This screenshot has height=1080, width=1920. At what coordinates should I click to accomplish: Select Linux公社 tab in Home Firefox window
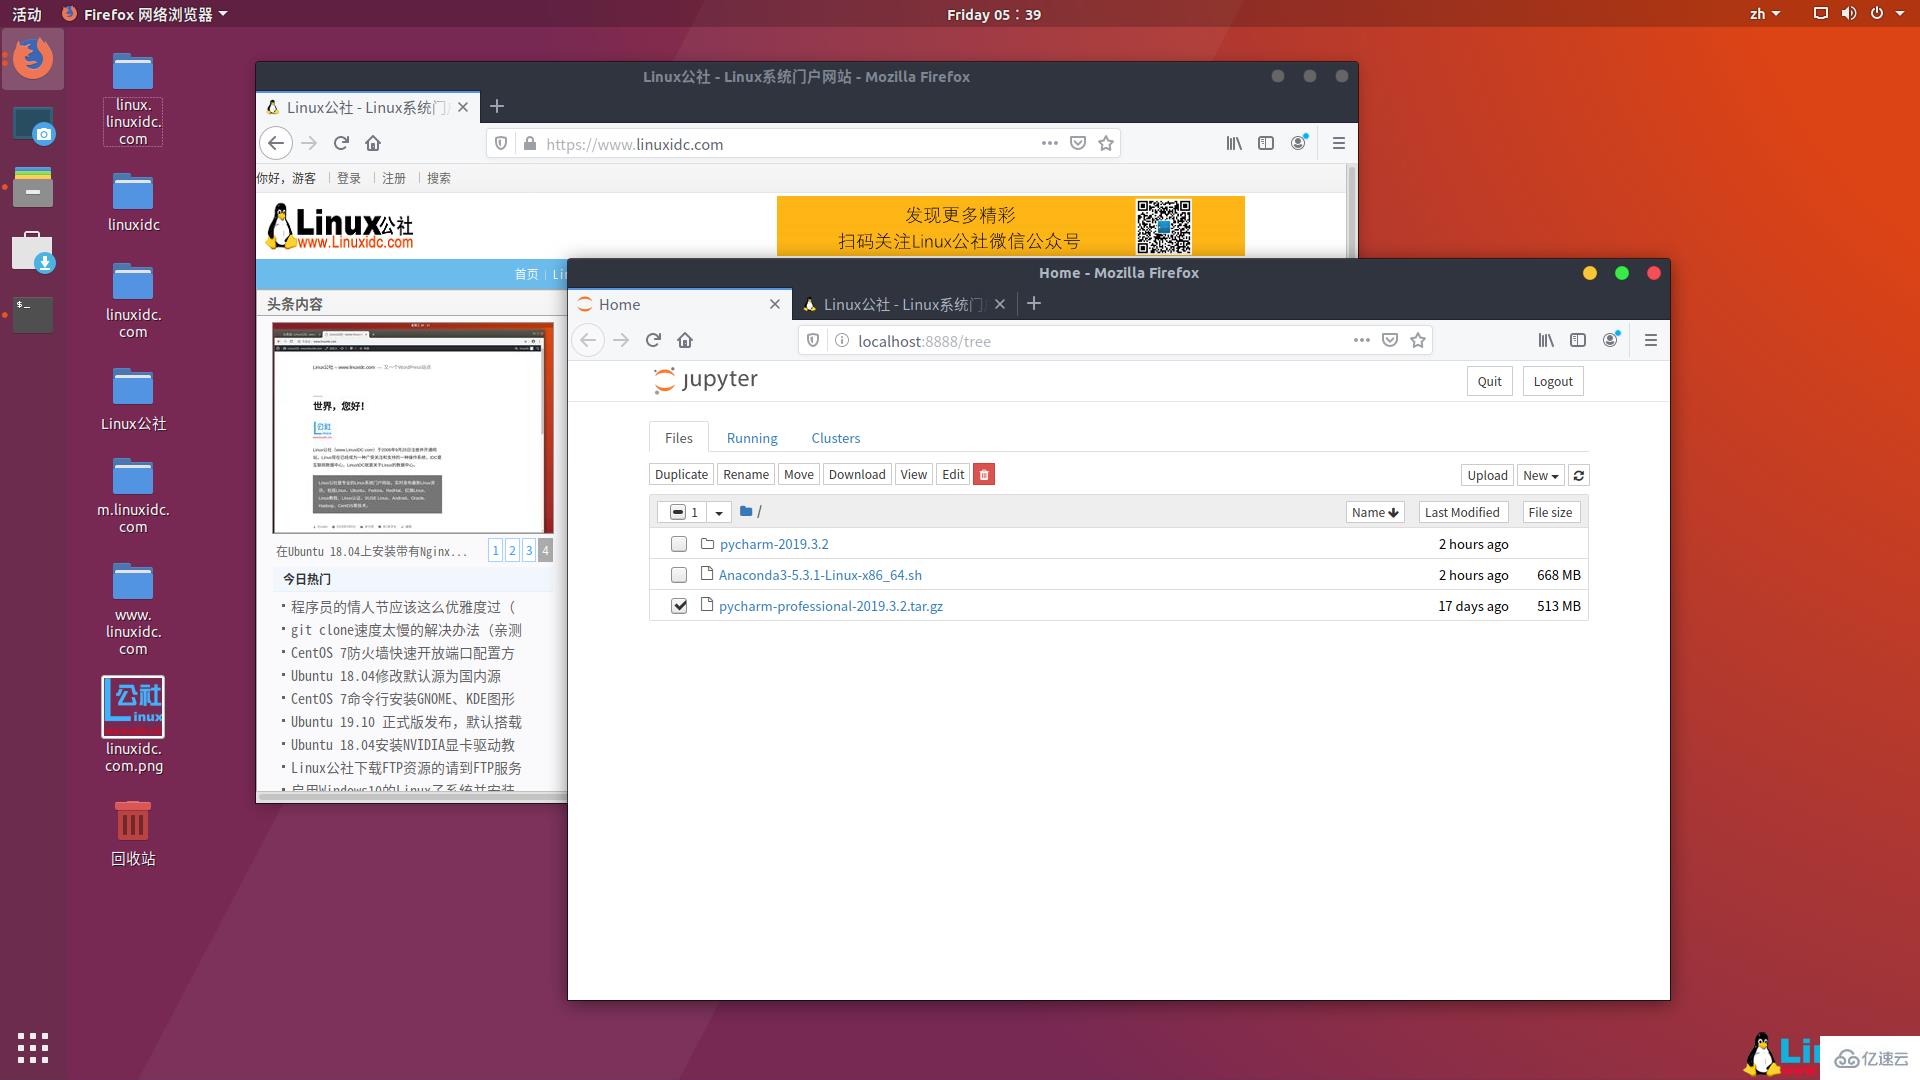pyautogui.click(x=904, y=304)
